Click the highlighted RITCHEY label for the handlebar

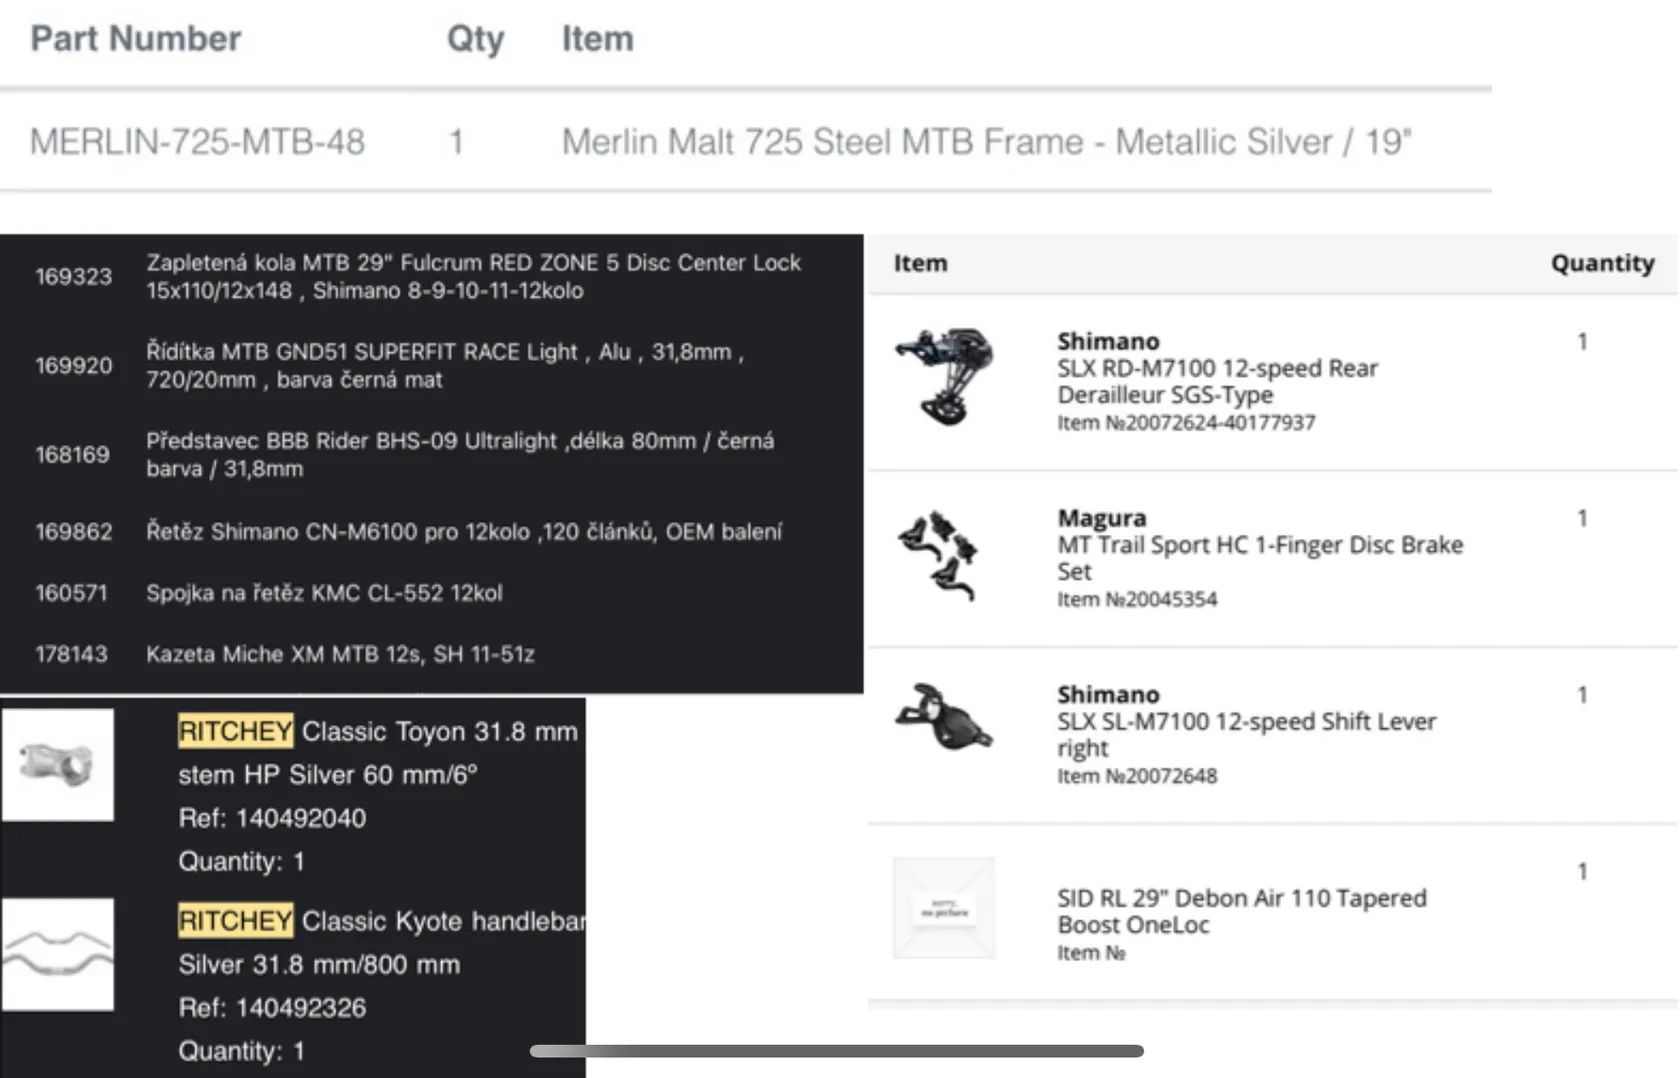(235, 920)
